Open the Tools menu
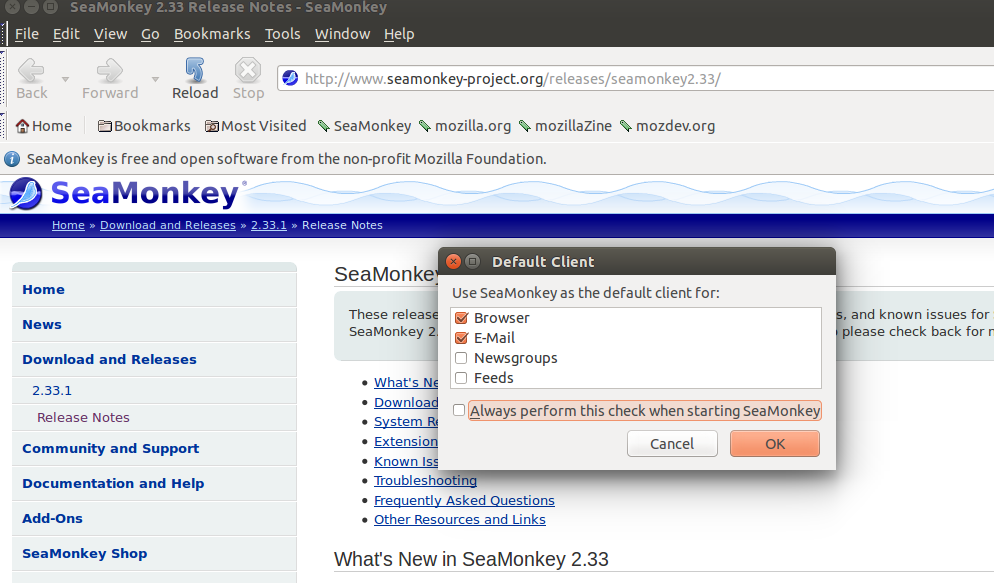Image resolution: width=994 pixels, height=583 pixels. (283, 34)
